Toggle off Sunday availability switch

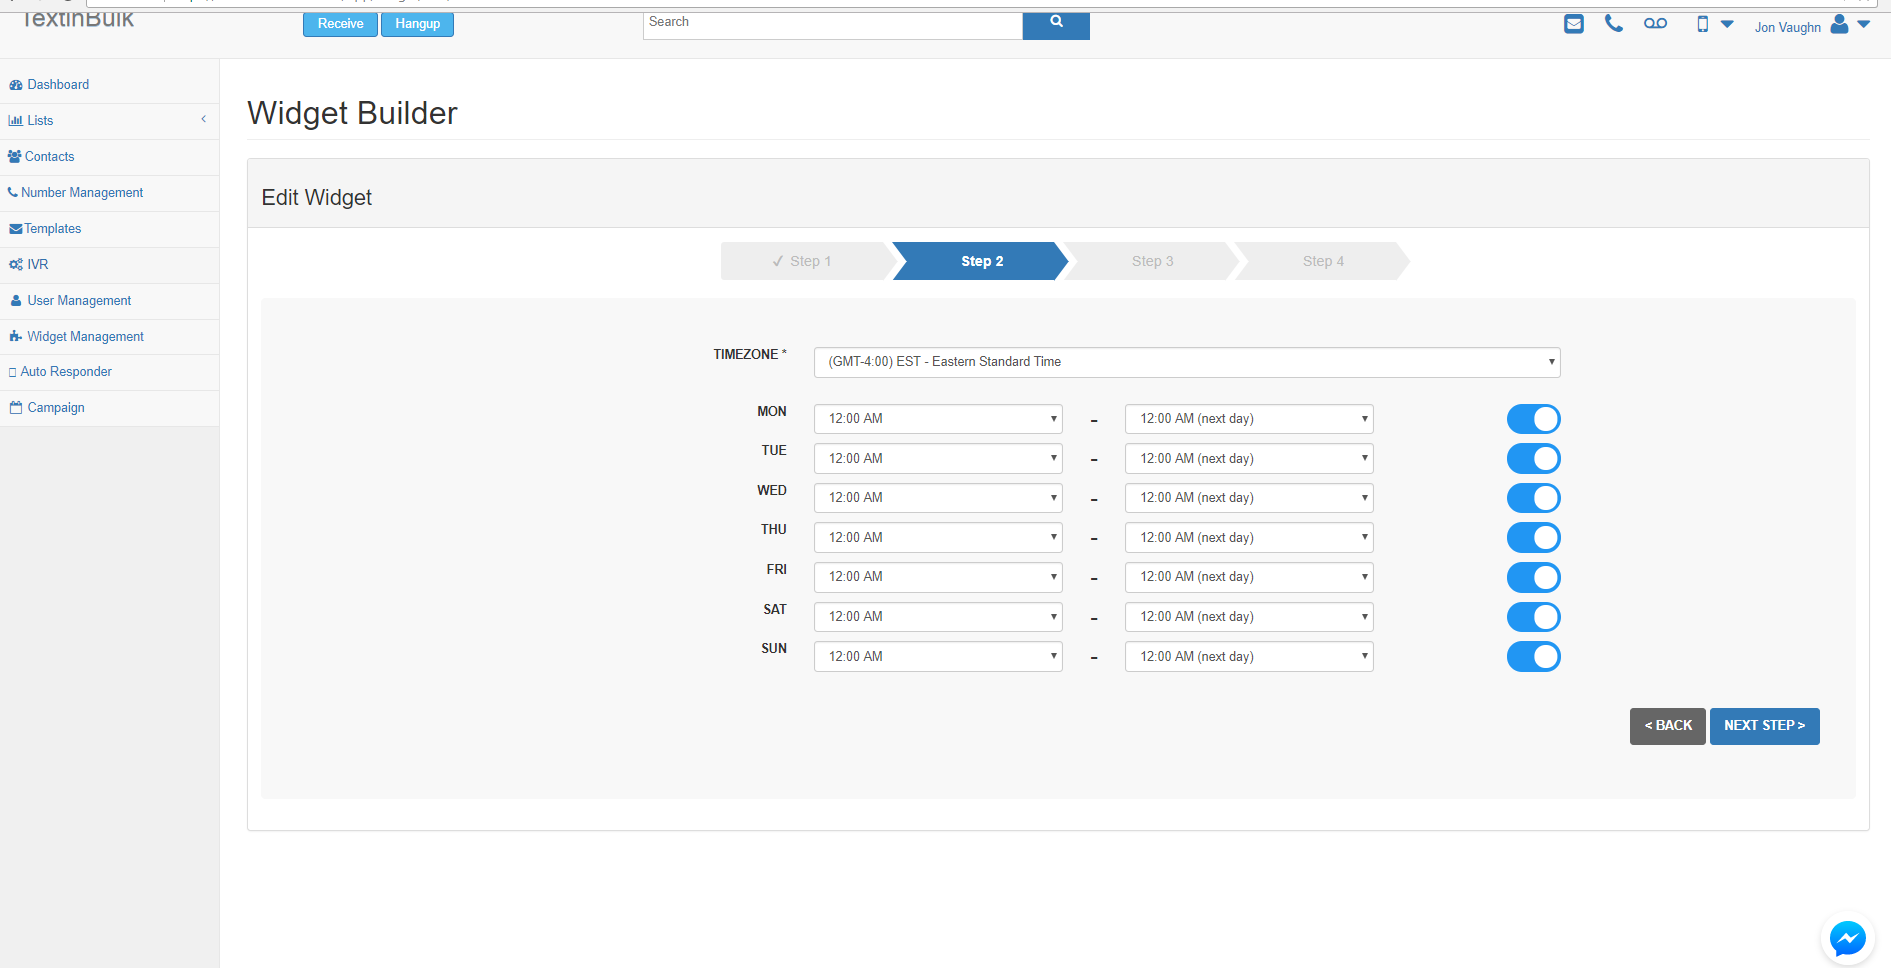[1533, 657]
